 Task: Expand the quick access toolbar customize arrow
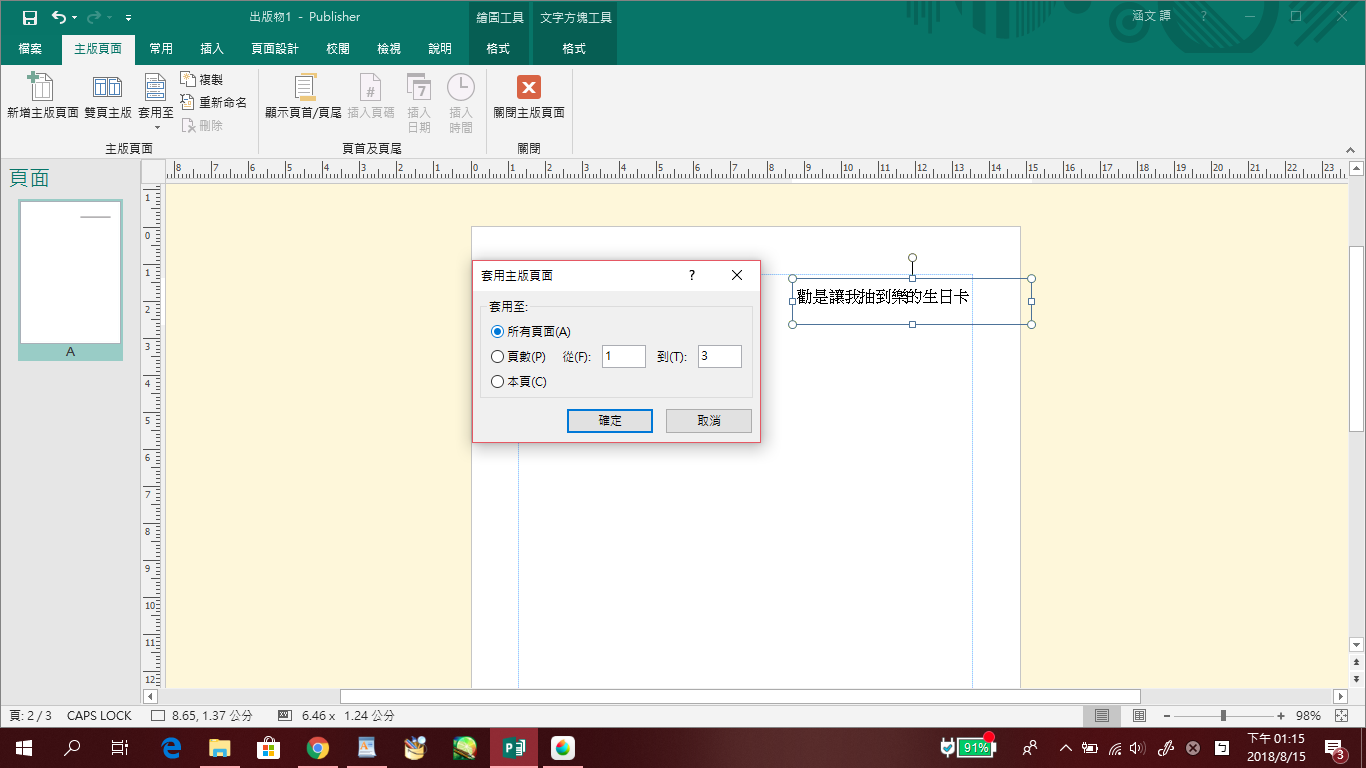click(128, 18)
